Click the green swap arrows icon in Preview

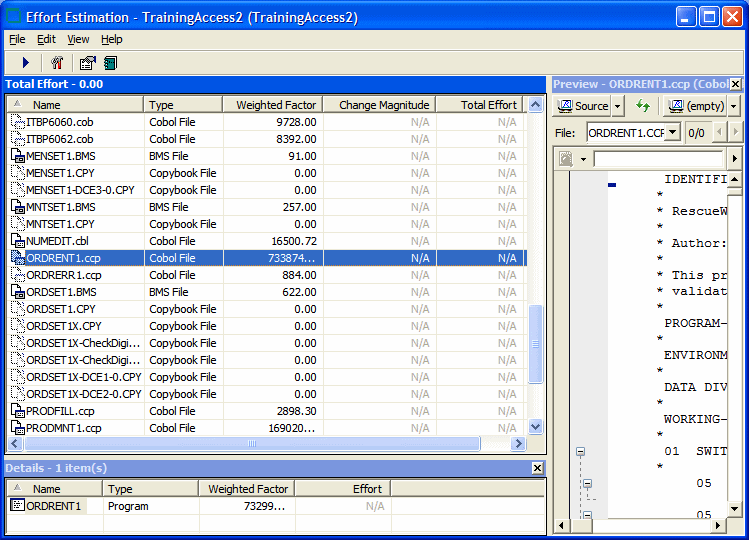[643, 106]
